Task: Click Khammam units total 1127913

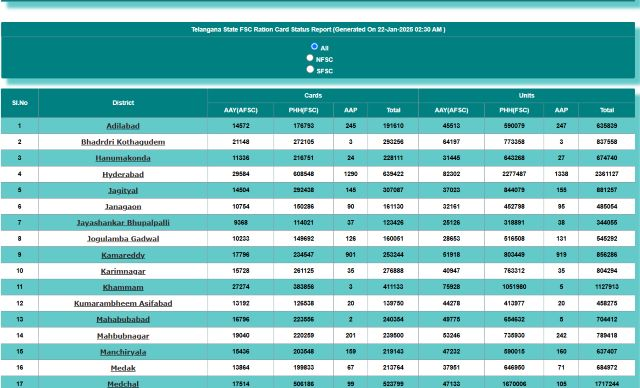Action: tap(607, 287)
